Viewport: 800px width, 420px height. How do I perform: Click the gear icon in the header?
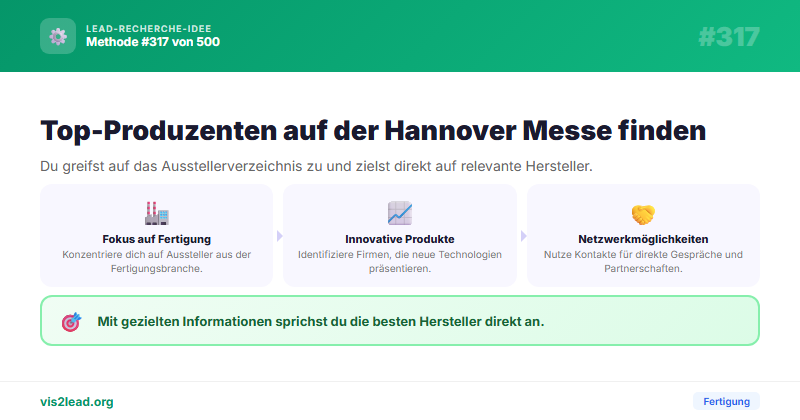pyautogui.click(x=58, y=36)
